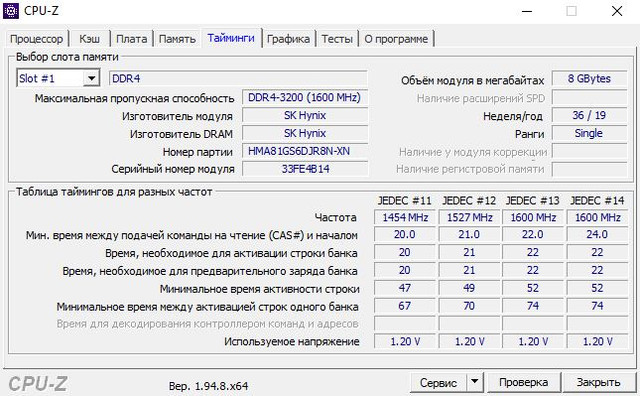640x396 pixels.
Task: Select part number HMA81GS6DJR8N-XN
Action: point(305,151)
